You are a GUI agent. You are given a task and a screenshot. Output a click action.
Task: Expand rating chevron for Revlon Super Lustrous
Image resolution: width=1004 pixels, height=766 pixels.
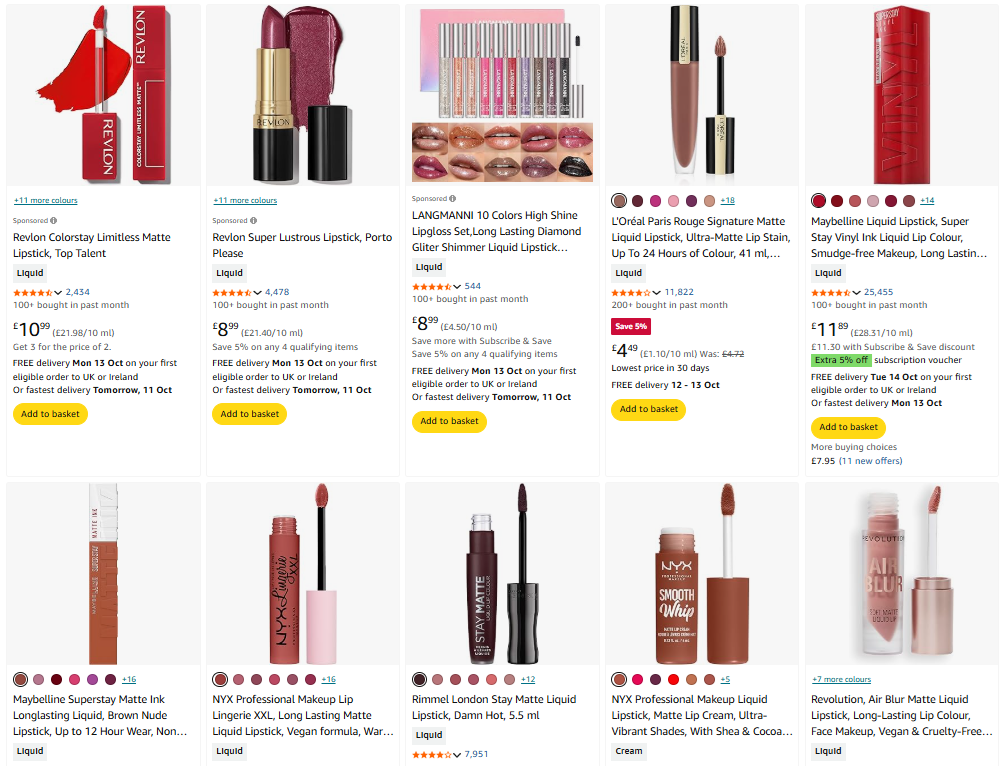pos(258,292)
